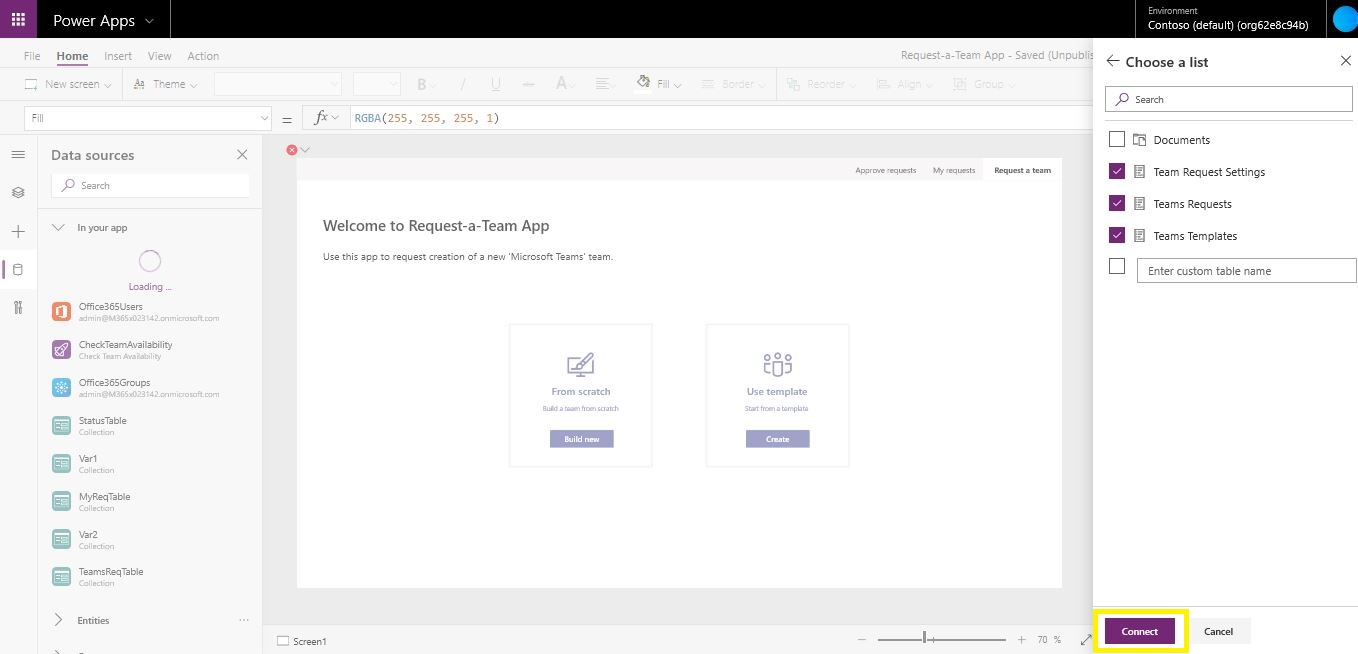Click the Build new button
The width and height of the screenshot is (1358, 654).
(x=581, y=439)
